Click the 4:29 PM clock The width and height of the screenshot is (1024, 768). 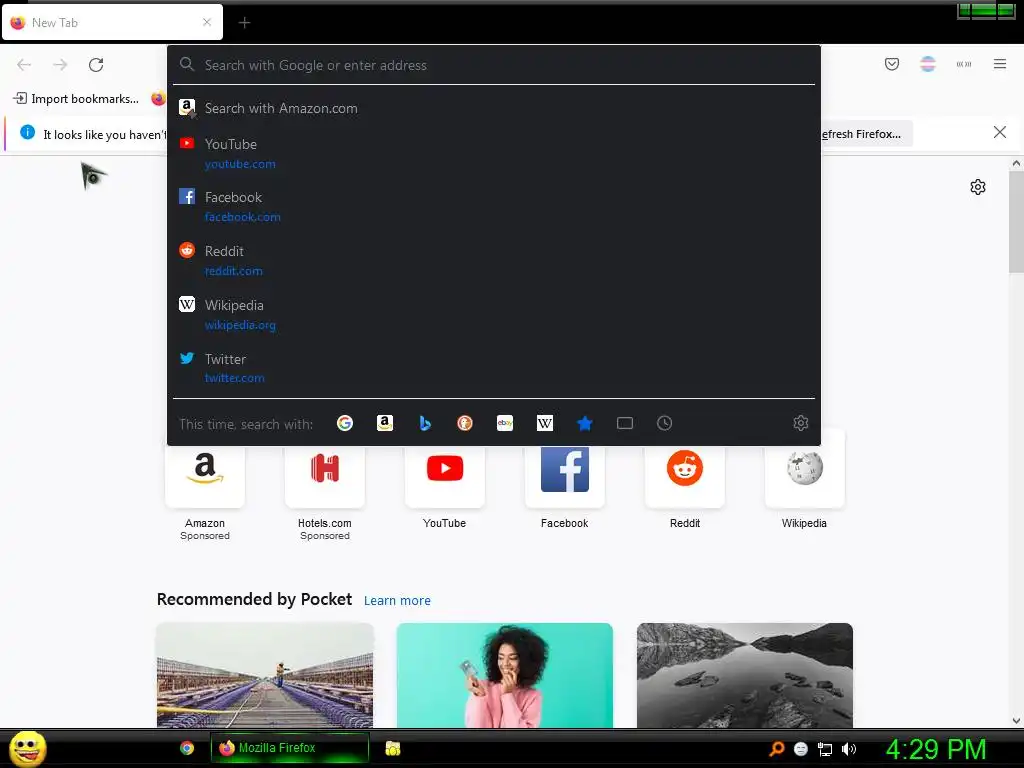(936, 749)
